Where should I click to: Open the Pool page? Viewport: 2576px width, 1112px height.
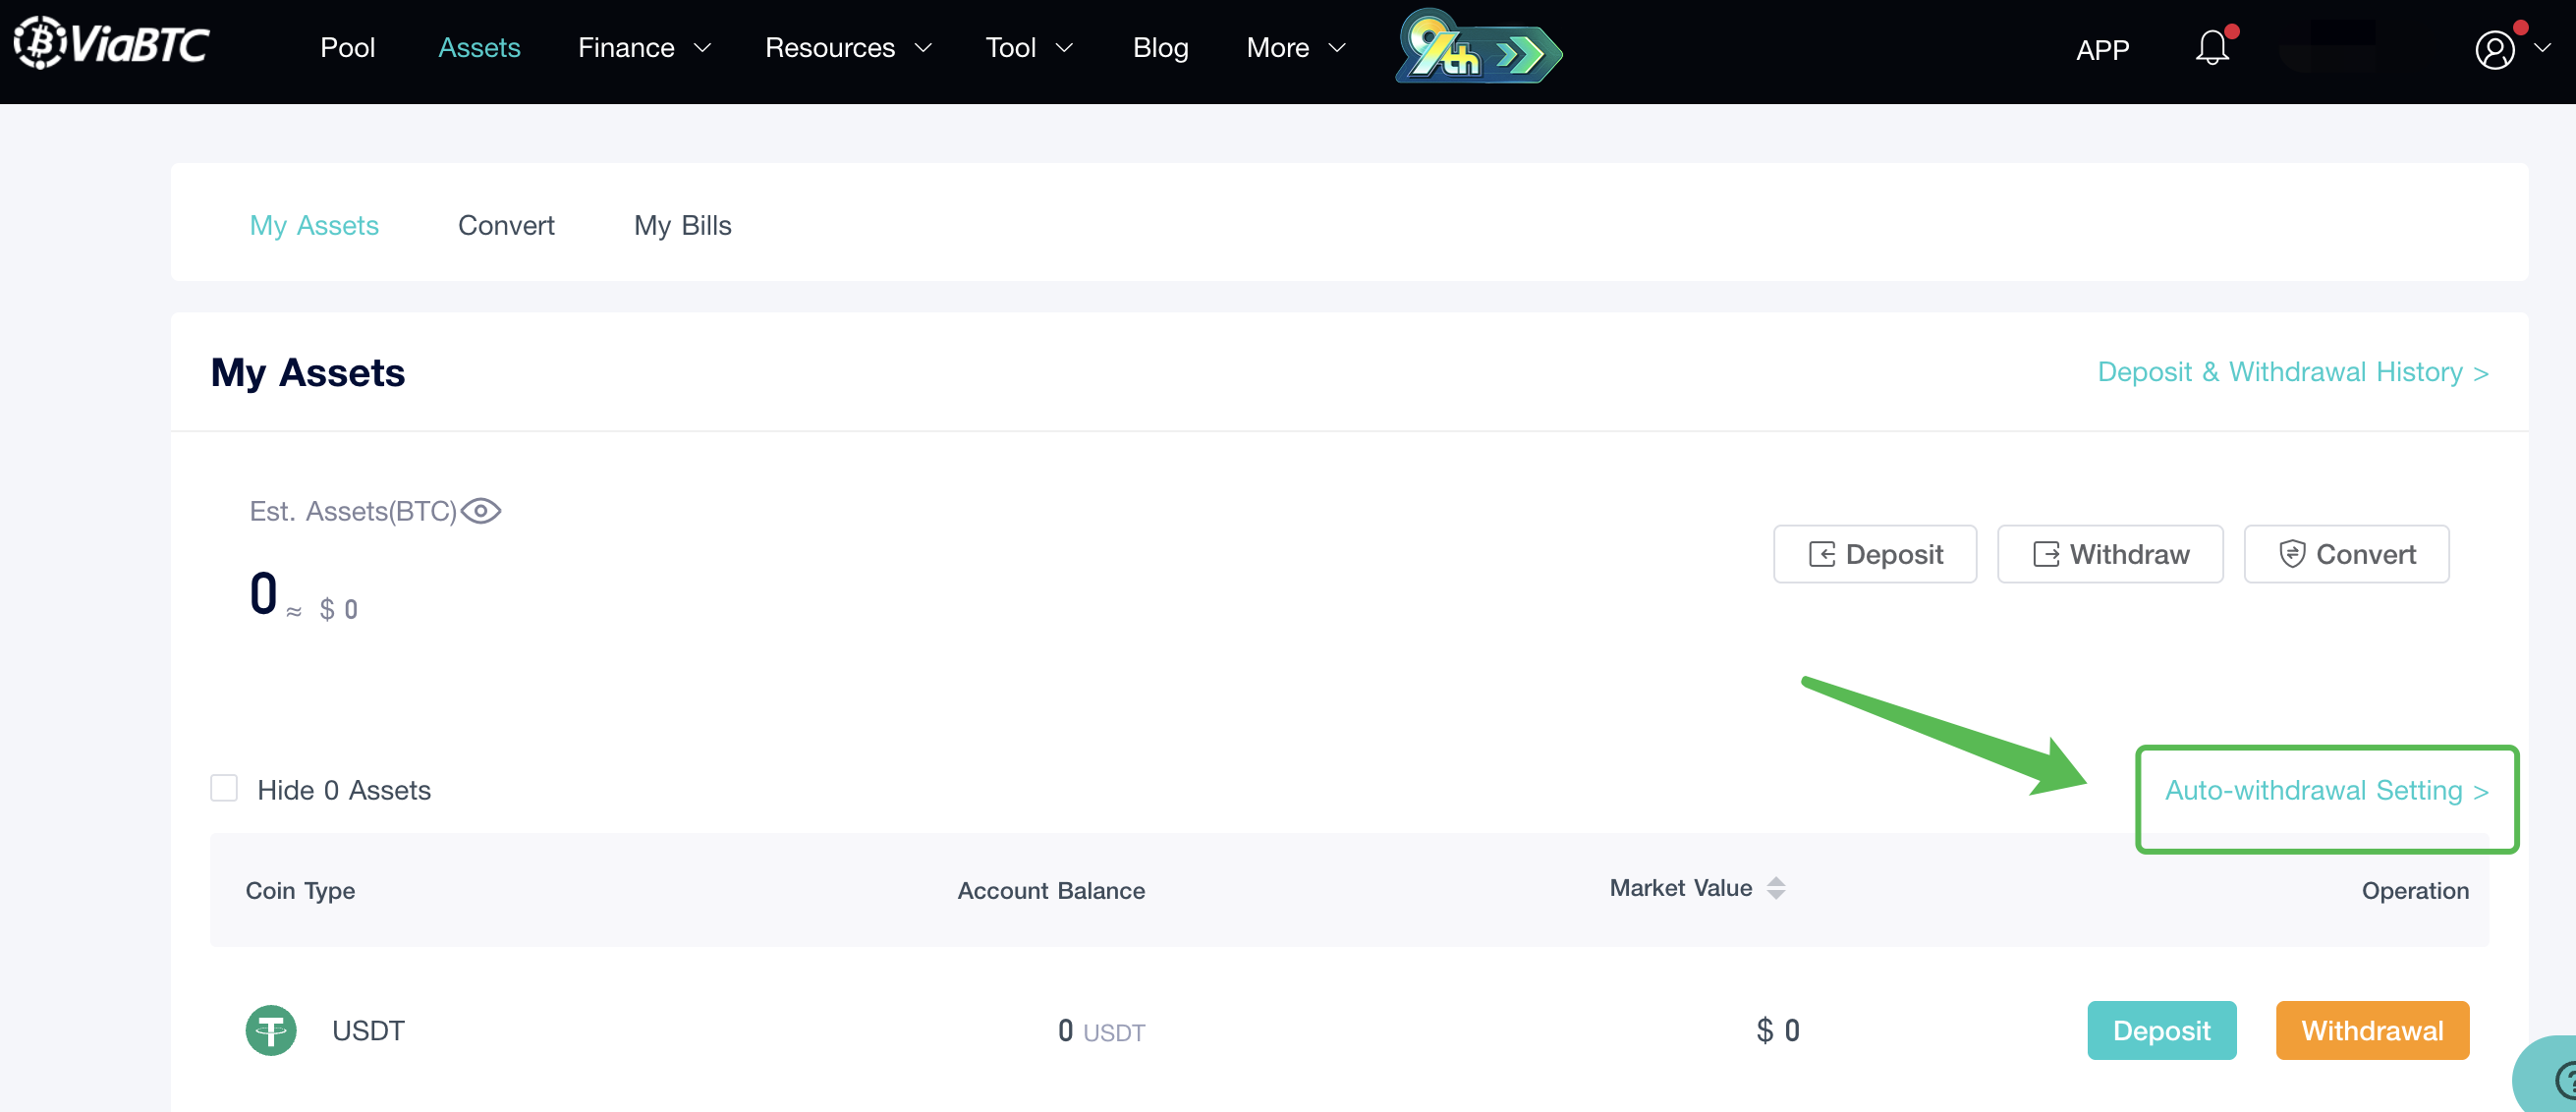347,47
